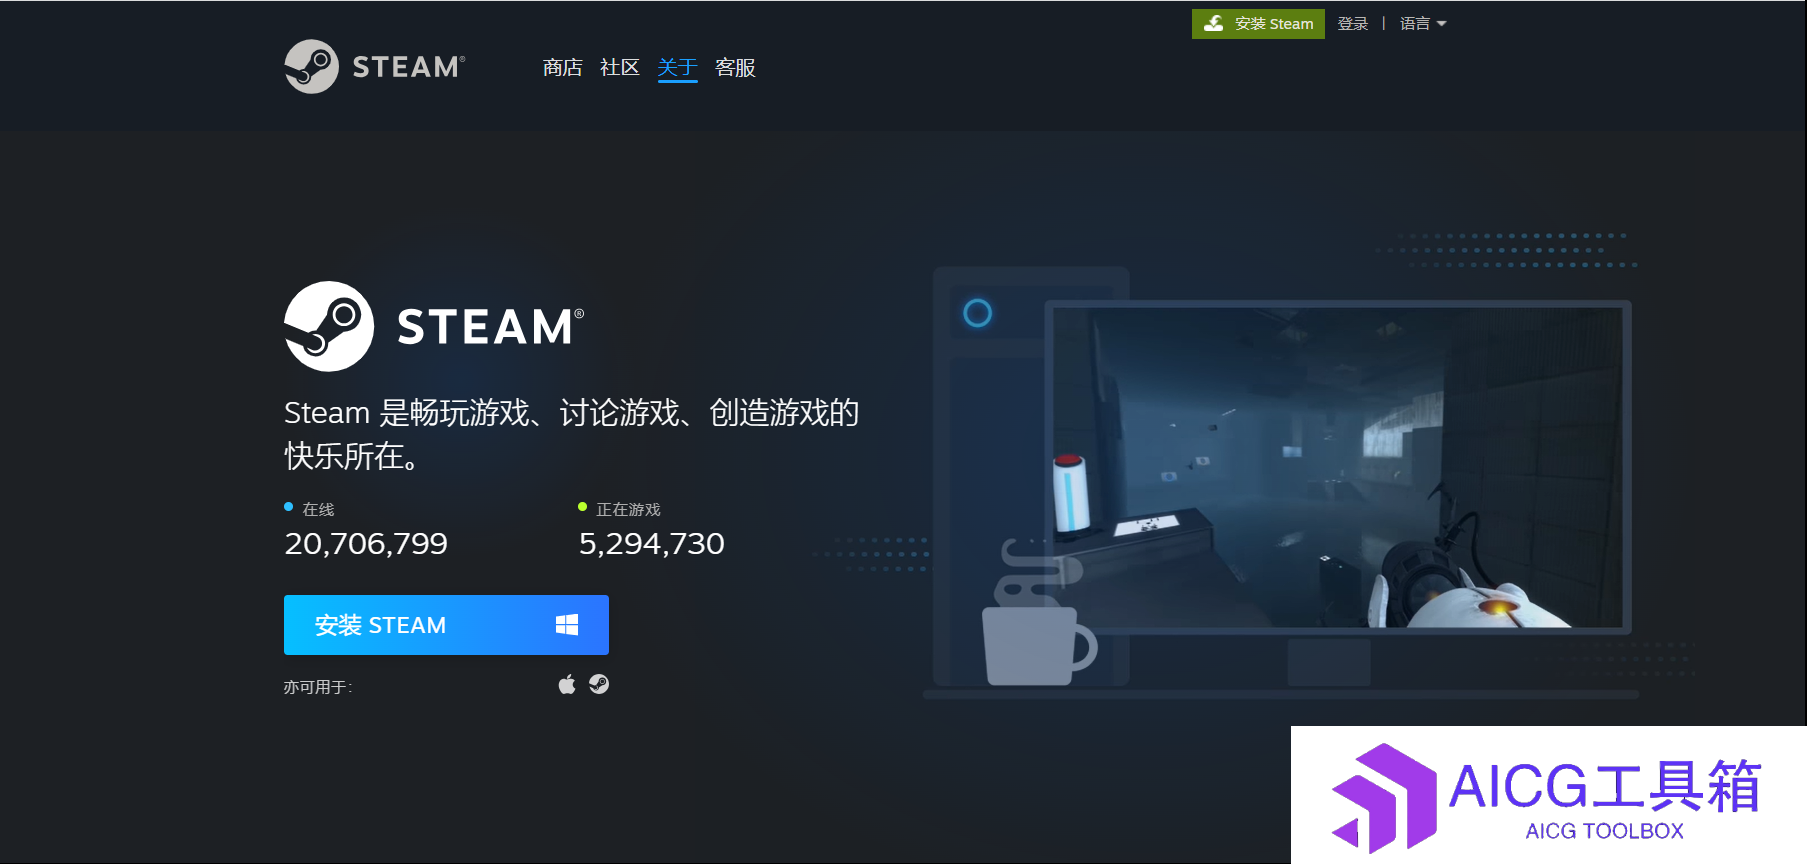Click the 登录 login link
Viewport: 1807px width, 864px height.
(x=1352, y=24)
